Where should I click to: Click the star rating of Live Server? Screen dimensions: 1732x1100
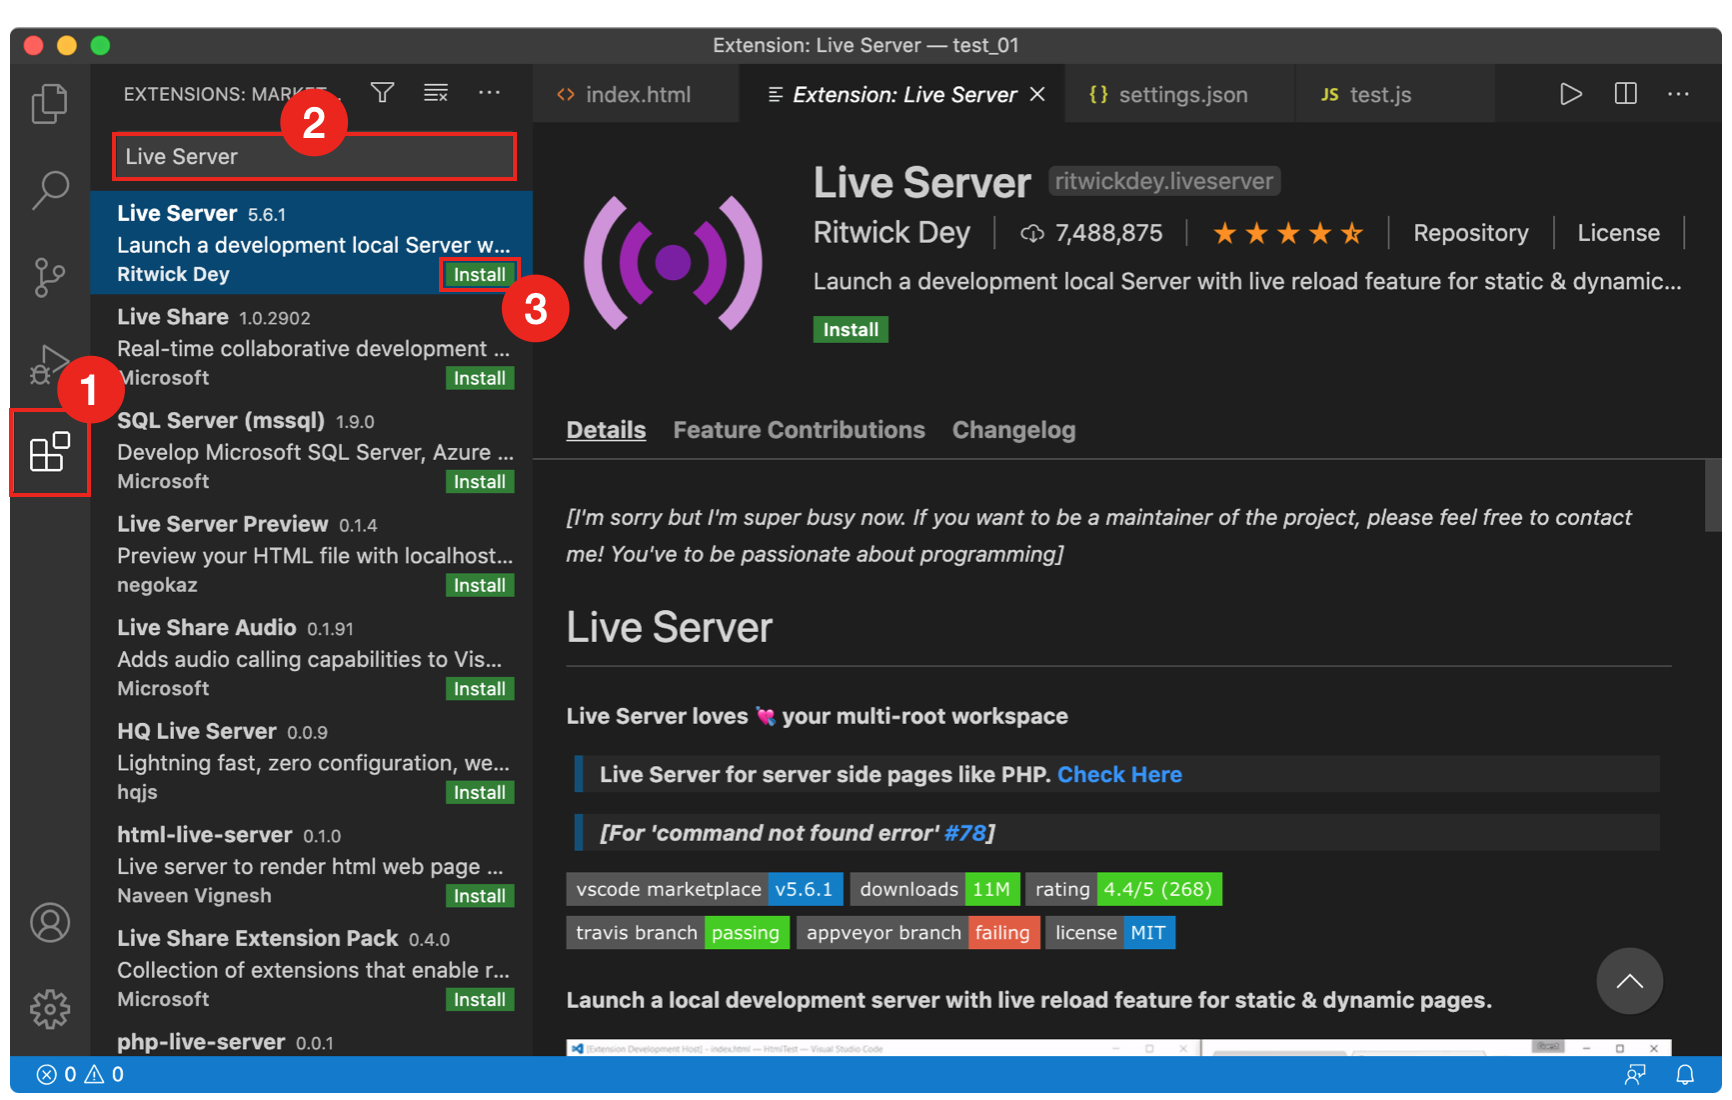click(x=1288, y=234)
